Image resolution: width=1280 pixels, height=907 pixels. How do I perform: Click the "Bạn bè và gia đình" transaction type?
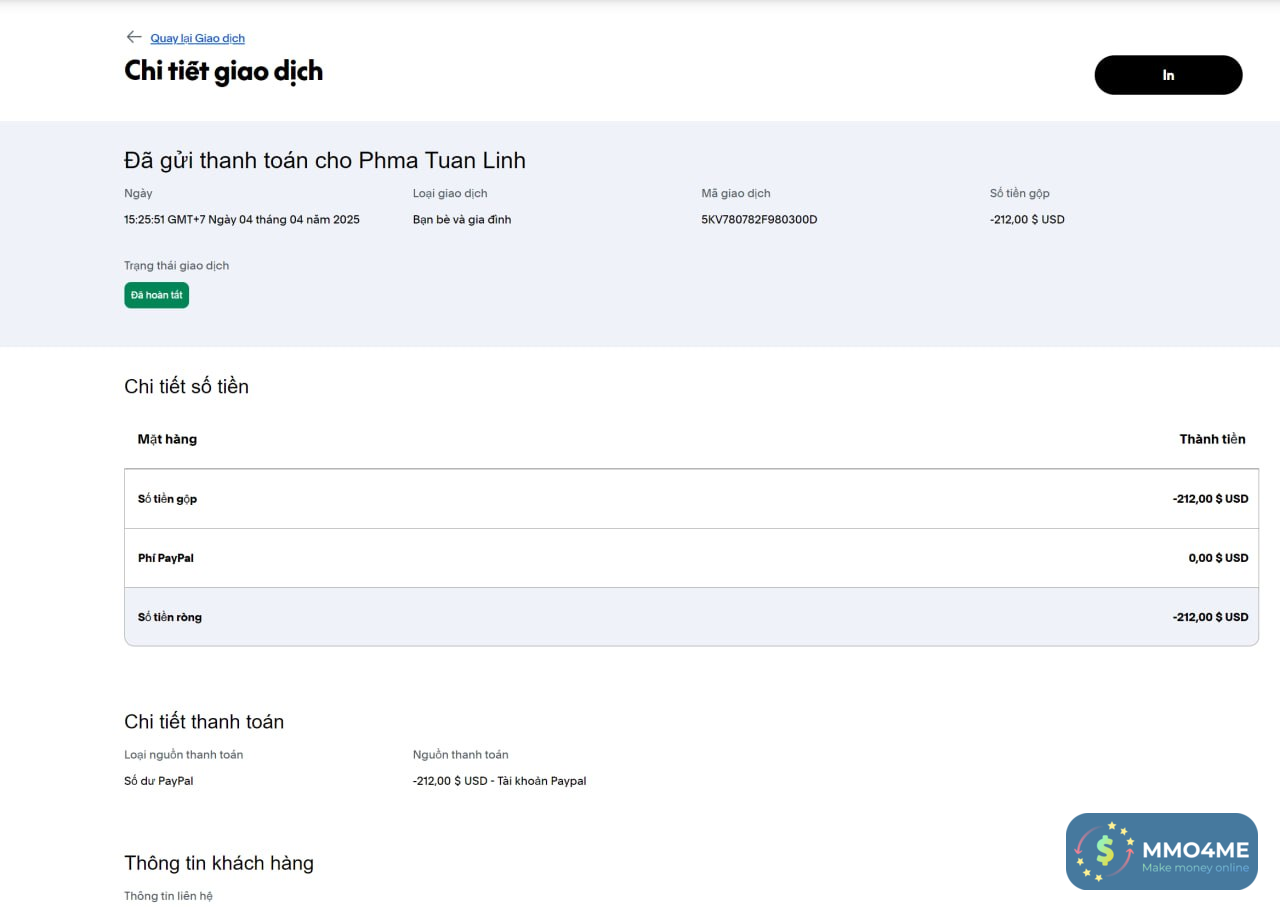461,219
